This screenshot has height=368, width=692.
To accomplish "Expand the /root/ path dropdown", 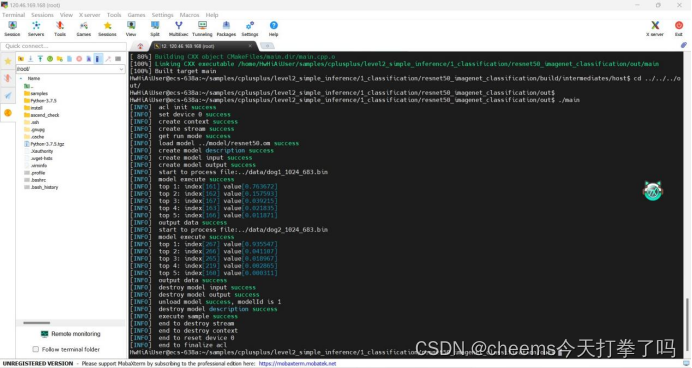I will click(121, 69).
